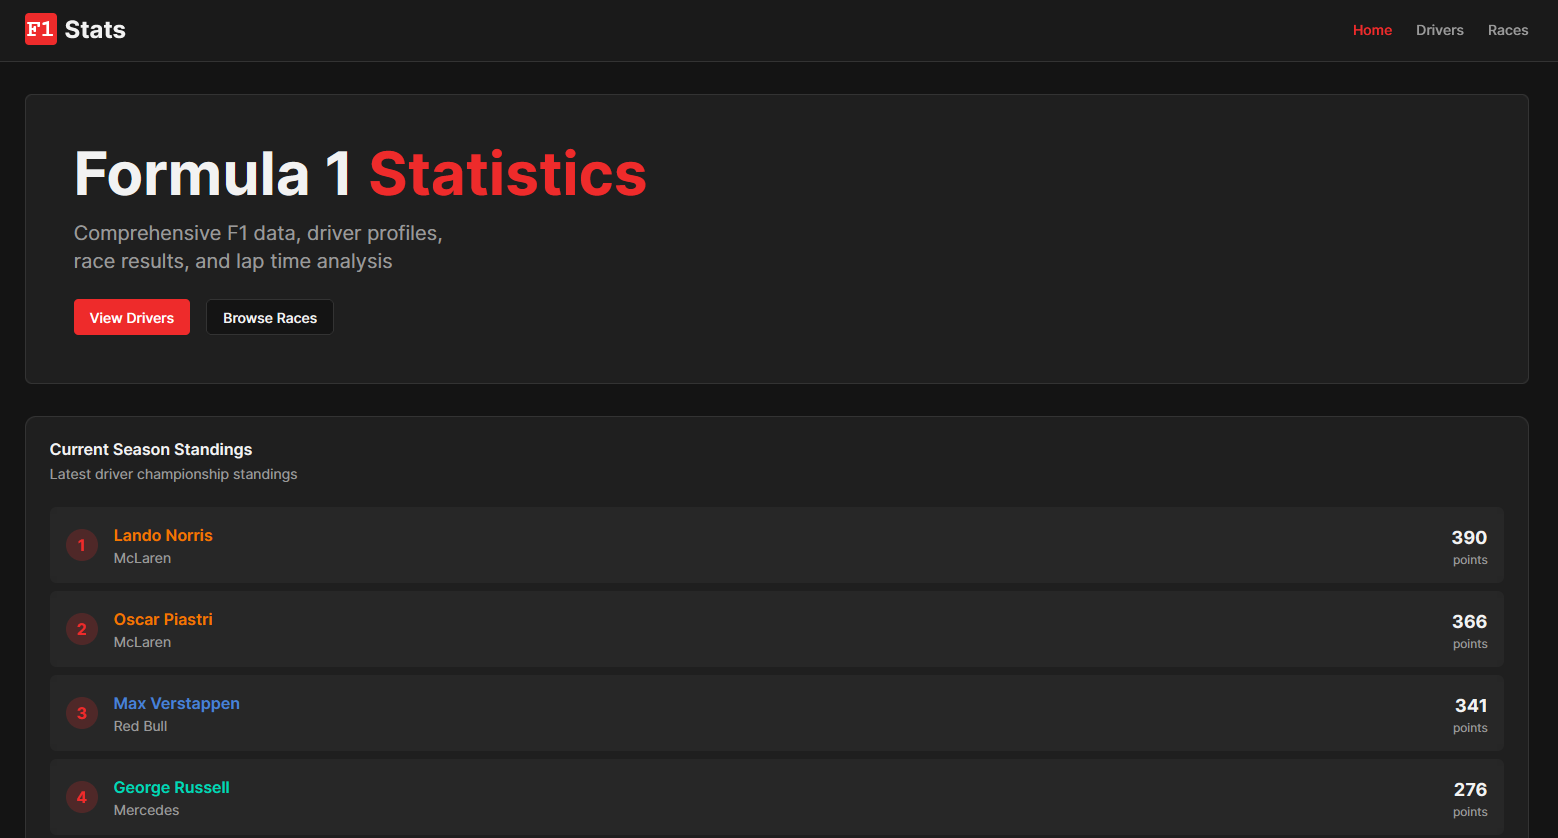1558x838 pixels.
Task: Click the position 2 badge
Action: point(82,629)
